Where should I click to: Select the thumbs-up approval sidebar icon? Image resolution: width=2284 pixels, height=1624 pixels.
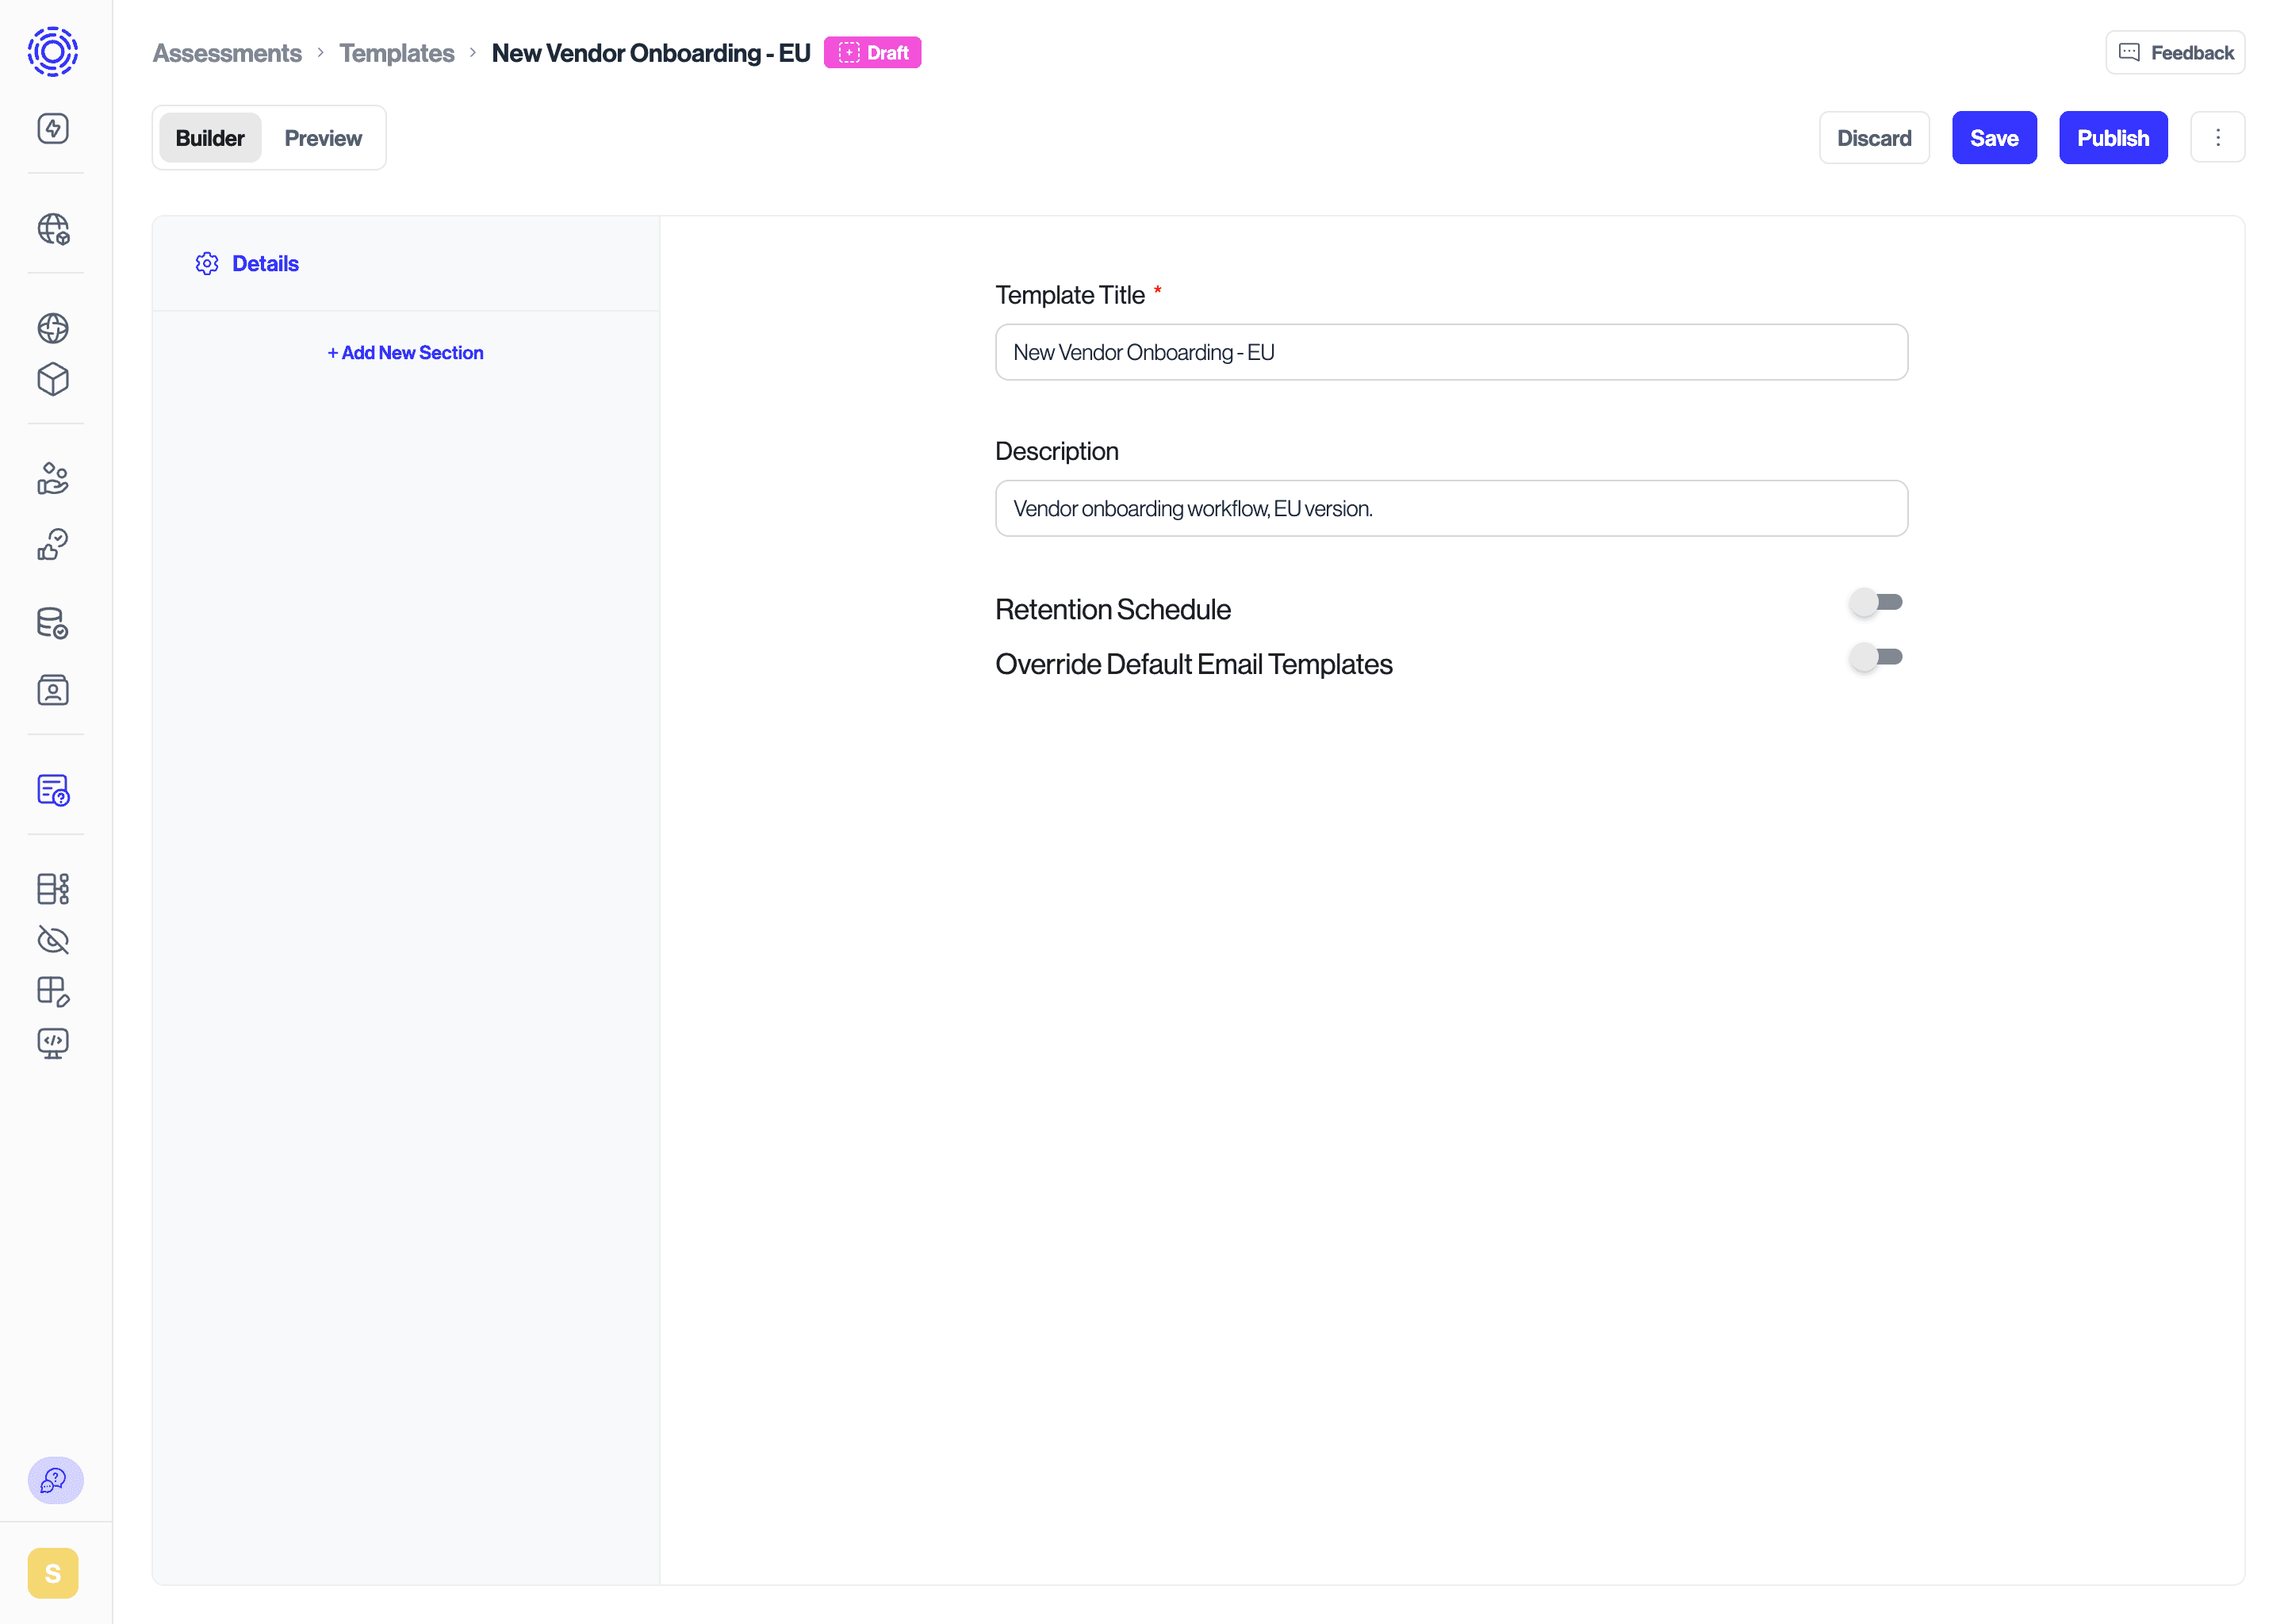(53, 545)
